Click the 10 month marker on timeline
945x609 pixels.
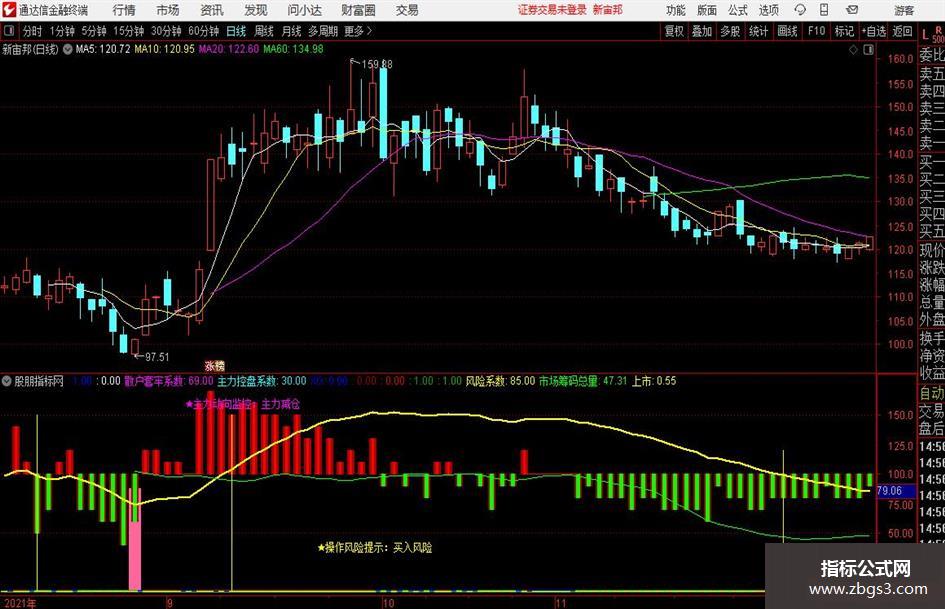(x=388, y=602)
